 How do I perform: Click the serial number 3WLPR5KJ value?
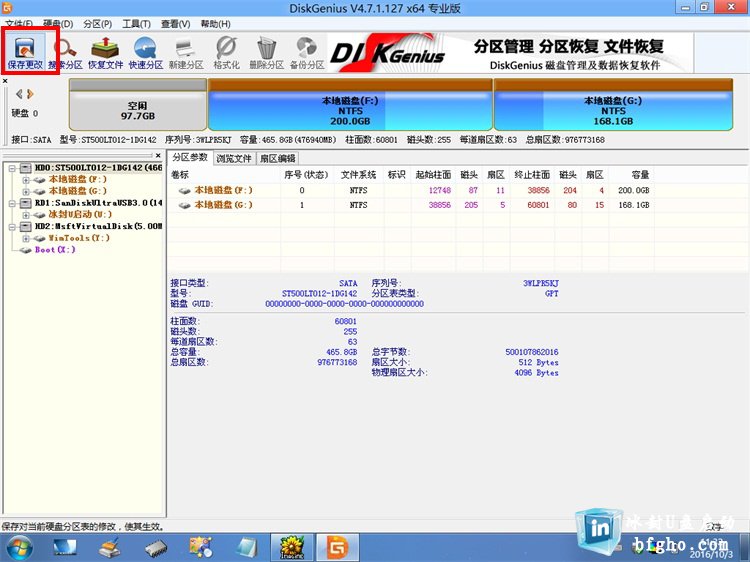point(540,283)
